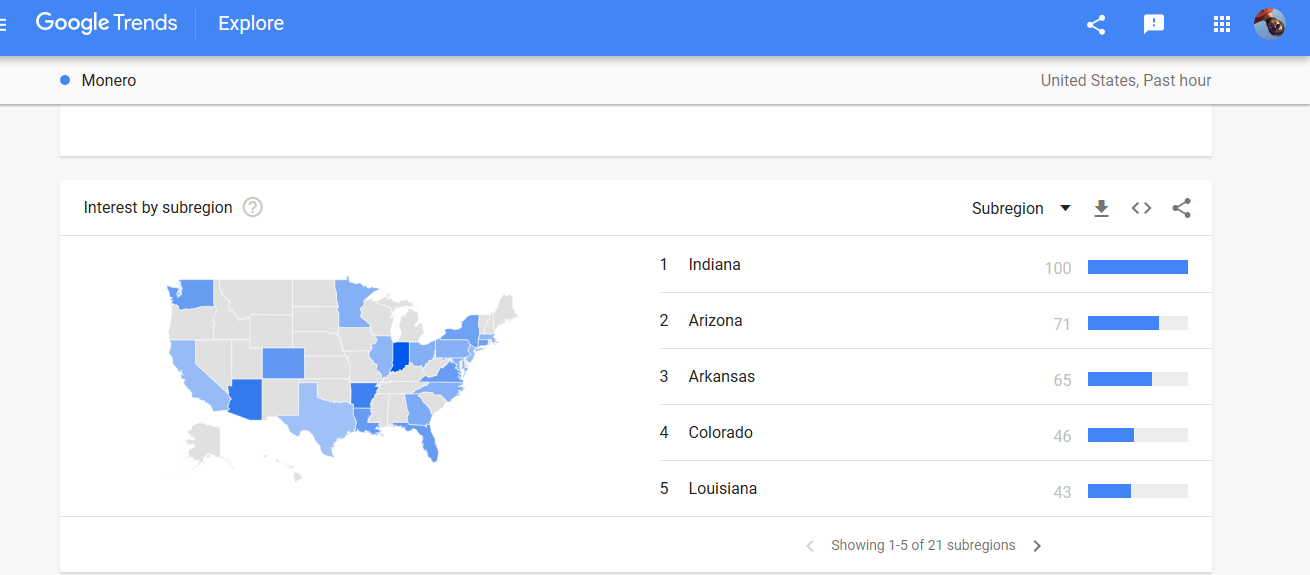Image resolution: width=1310 pixels, height=575 pixels.
Task: Open the hamburger main menu
Action: click(x=4, y=24)
